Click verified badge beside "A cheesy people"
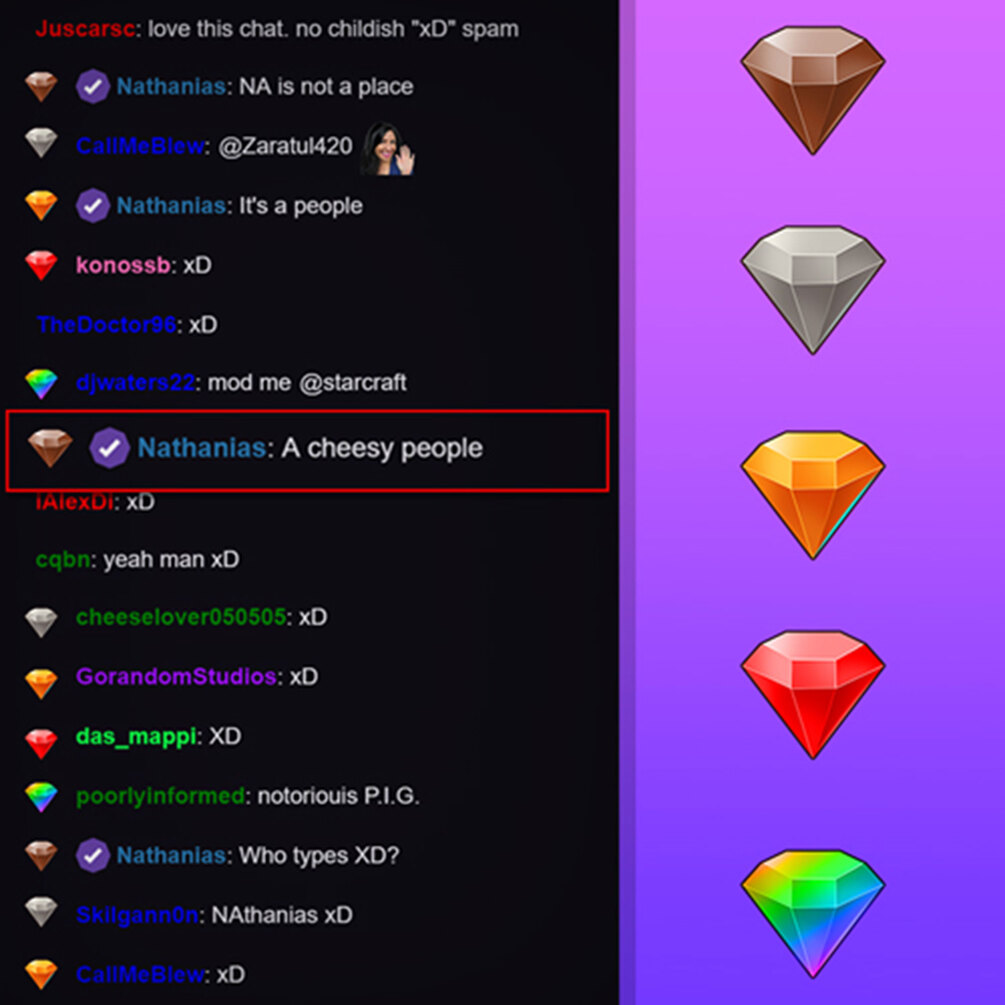Viewport: 1005px width, 1005px height. pos(109,447)
